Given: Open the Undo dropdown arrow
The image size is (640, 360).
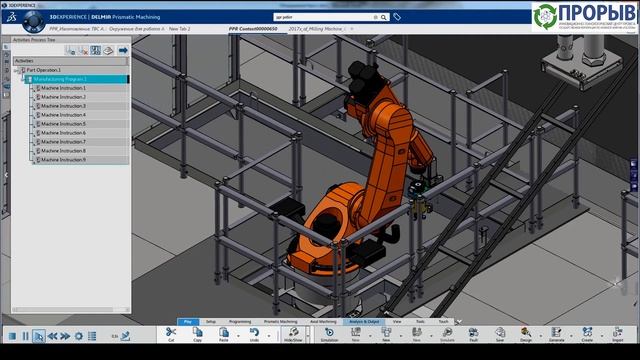Looking at the screenshot, I should point(269,337).
